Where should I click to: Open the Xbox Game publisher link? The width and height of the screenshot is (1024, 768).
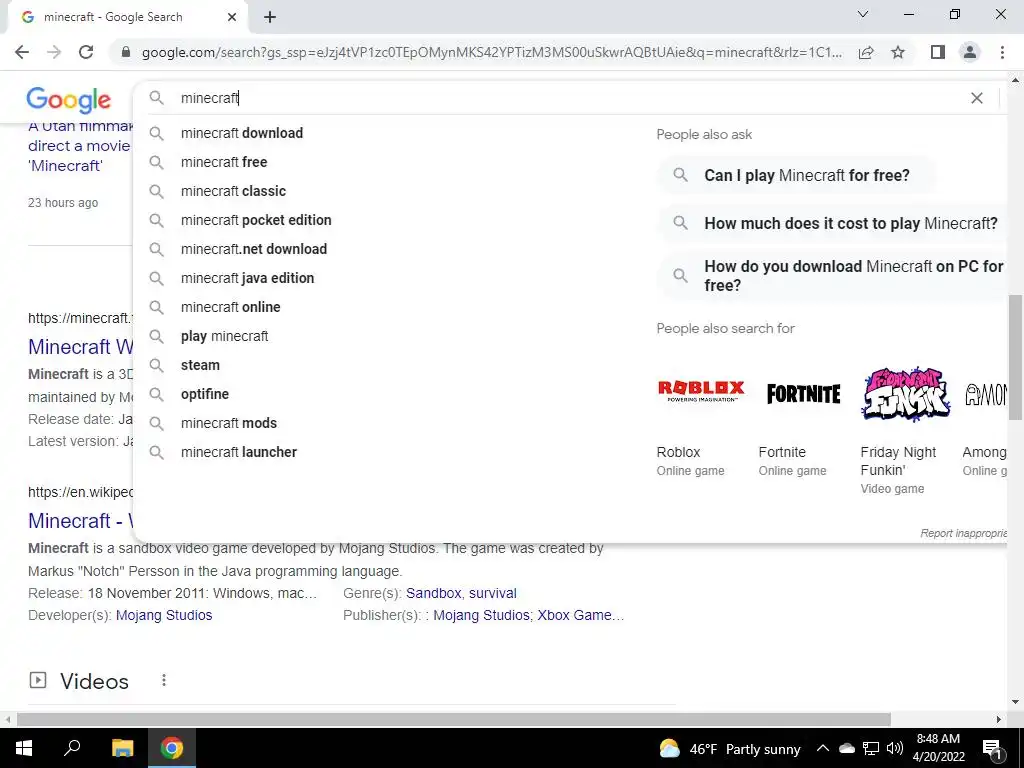coord(581,615)
